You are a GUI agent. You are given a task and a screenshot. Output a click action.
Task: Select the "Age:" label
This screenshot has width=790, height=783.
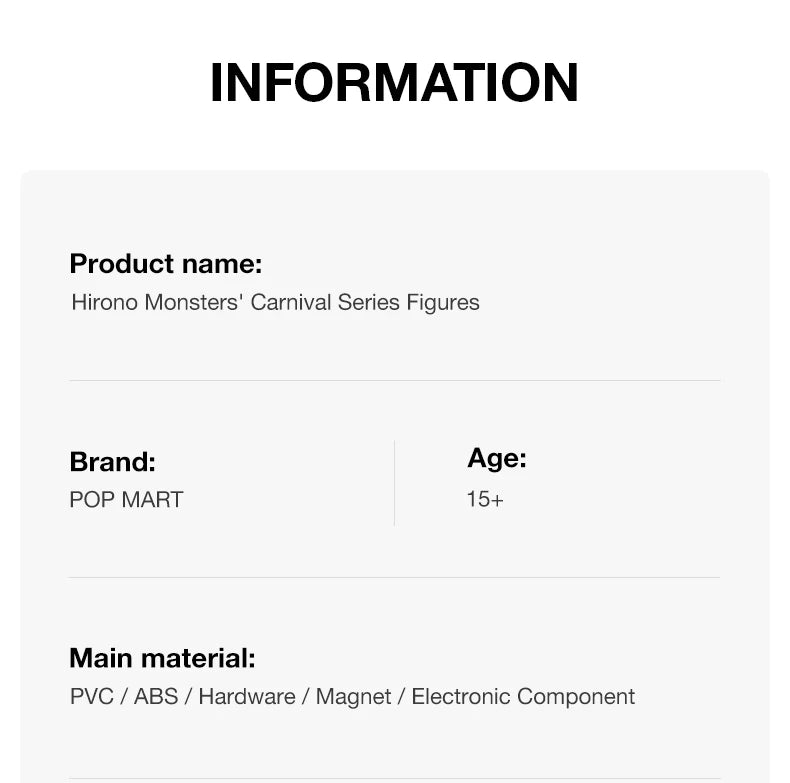[497, 458]
